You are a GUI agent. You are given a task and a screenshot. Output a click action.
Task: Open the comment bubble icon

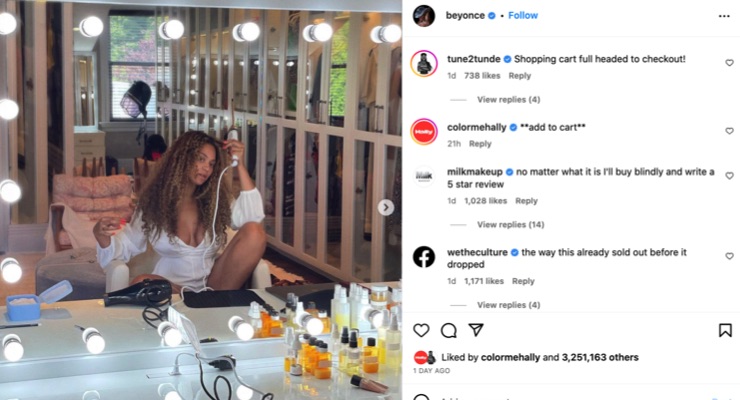click(x=448, y=331)
